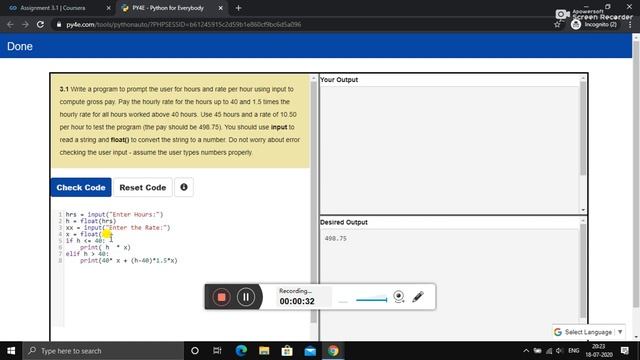Viewport: 640px width, 360px height.
Task: Click the 498.75 desired output value
Action: (x=336, y=238)
